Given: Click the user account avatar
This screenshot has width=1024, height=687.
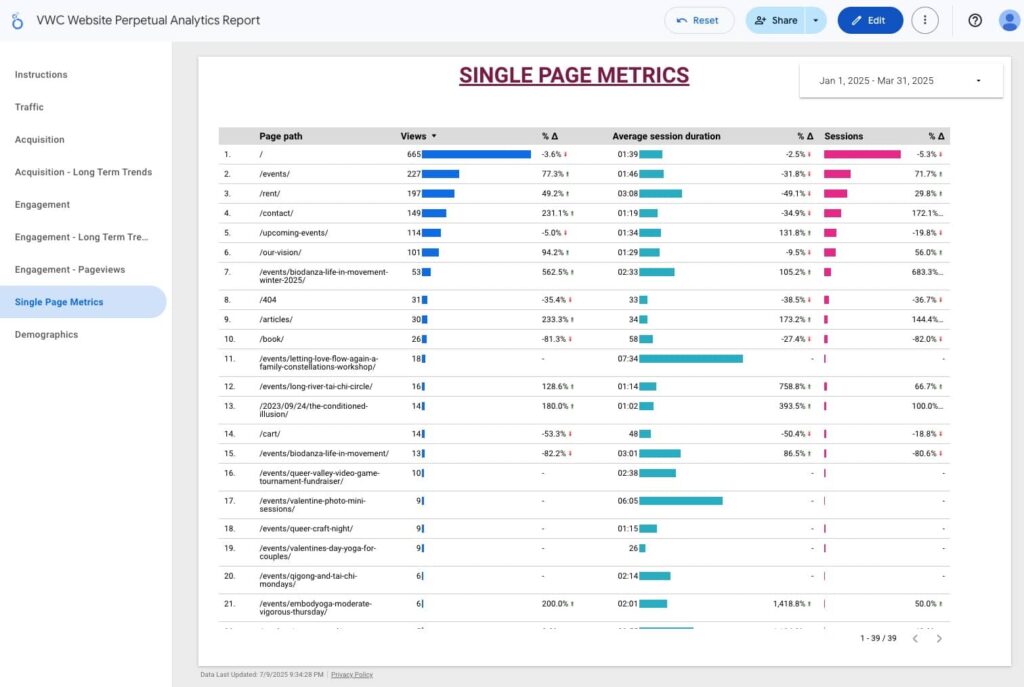Looking at the screenshot, I should (x=1009, y=20).
